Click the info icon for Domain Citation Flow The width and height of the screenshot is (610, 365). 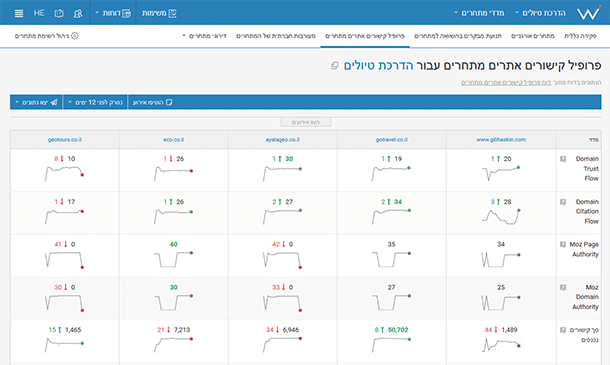tap(563, 202)
